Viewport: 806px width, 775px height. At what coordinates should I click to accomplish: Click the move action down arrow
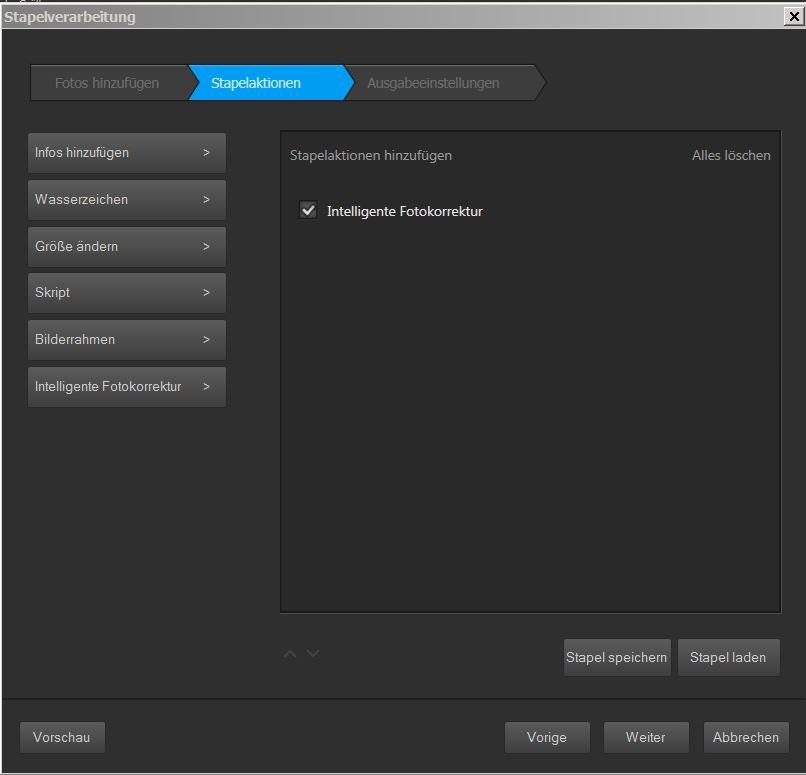312,654
